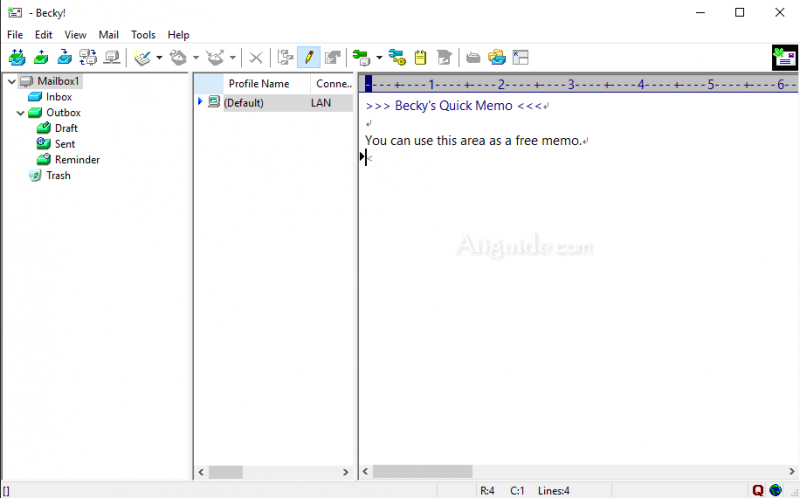Screen dimensions: 800x498
Task: Click the grayed icon right of pencil
Action: [x=333, y=57]
